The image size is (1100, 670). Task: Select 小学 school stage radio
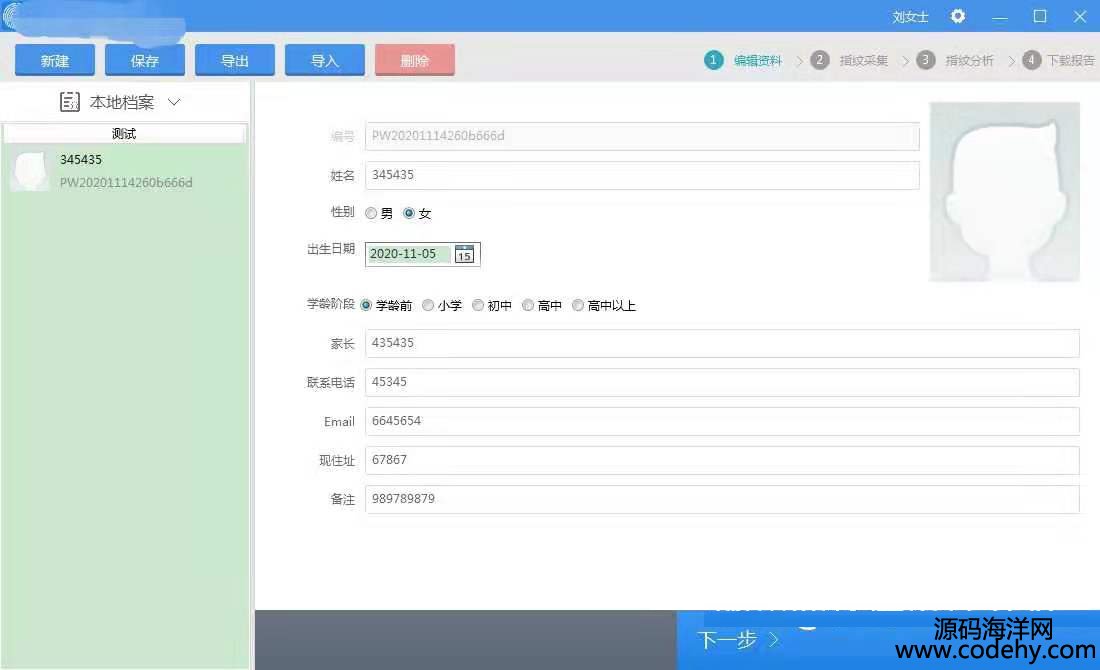click(428, 305)
